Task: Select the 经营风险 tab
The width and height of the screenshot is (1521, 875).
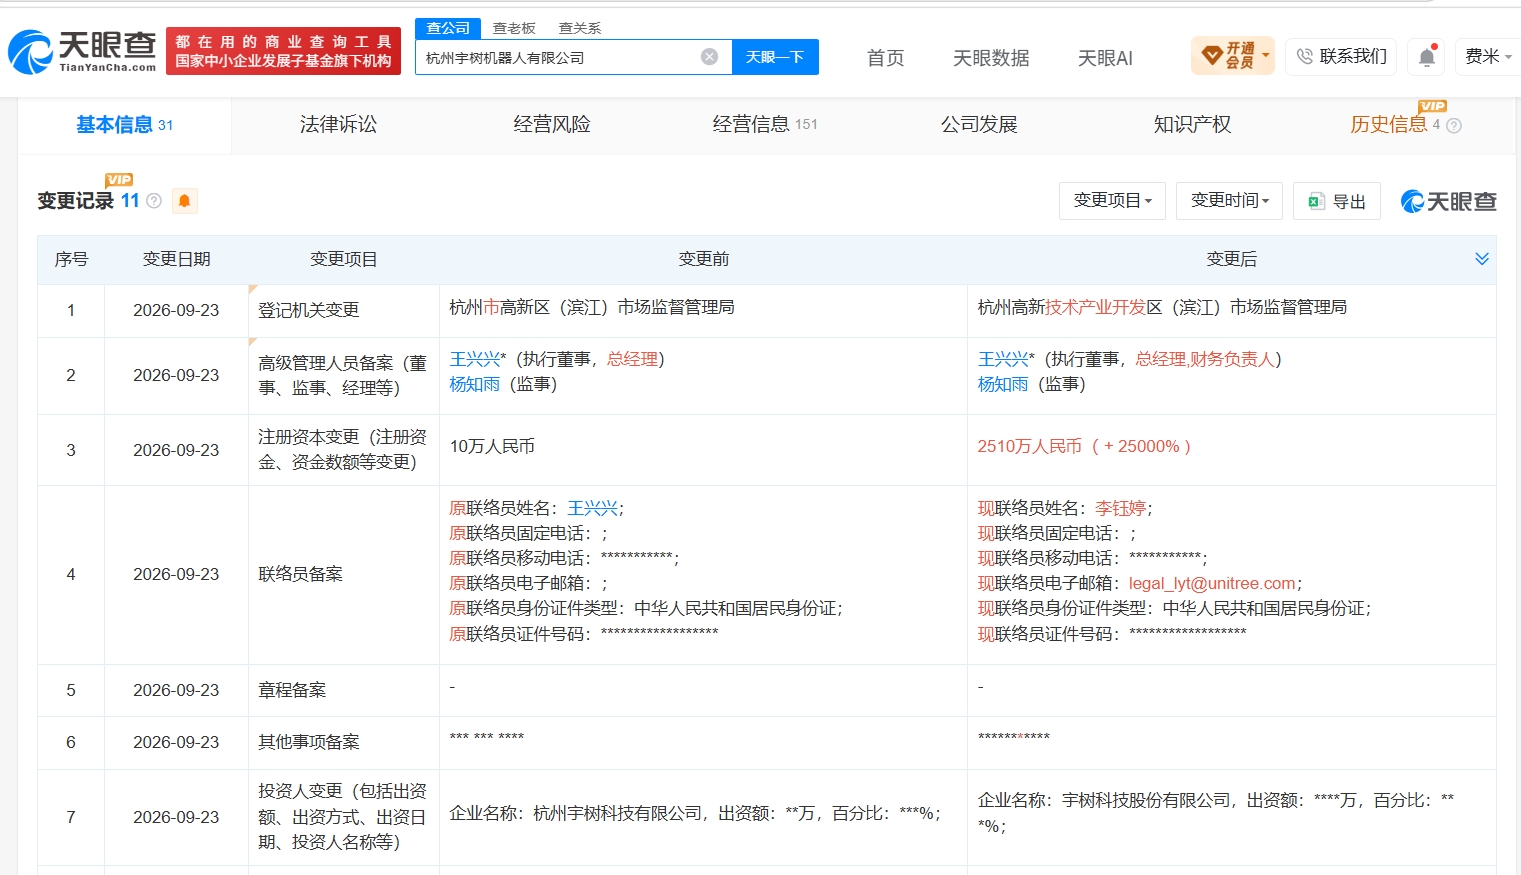Action: click(x=552, y=125)
